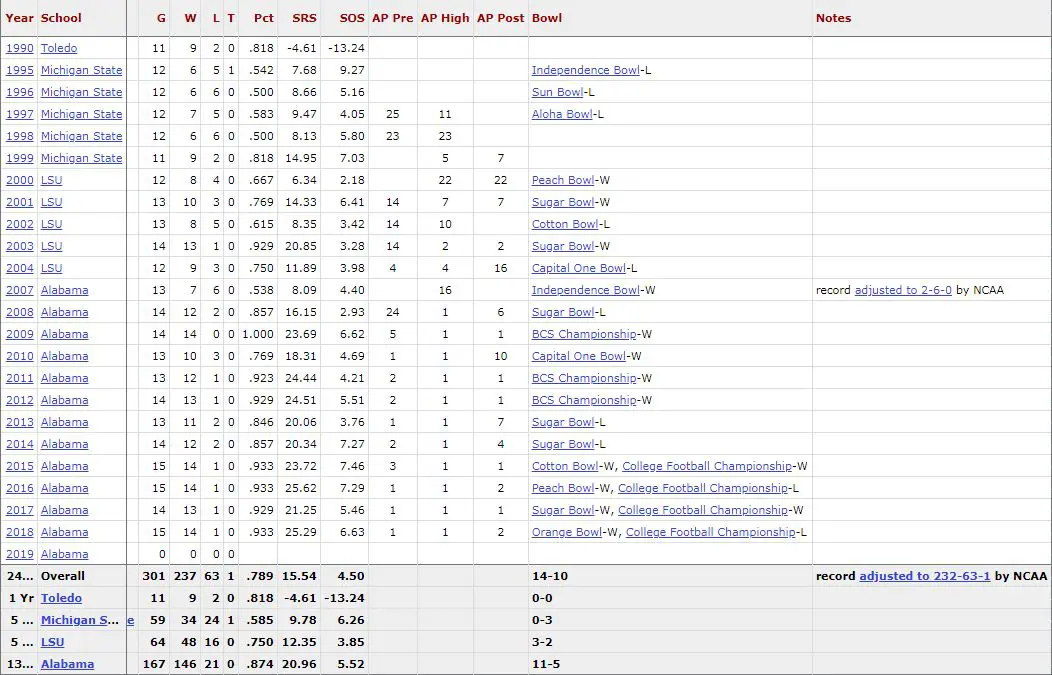Open the Aloha Bowl link

(562, 114)
